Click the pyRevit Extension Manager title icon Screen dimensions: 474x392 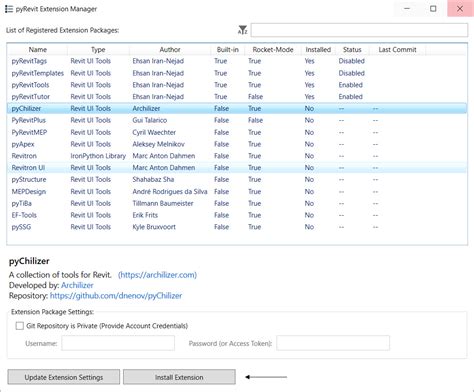[9, 9]
